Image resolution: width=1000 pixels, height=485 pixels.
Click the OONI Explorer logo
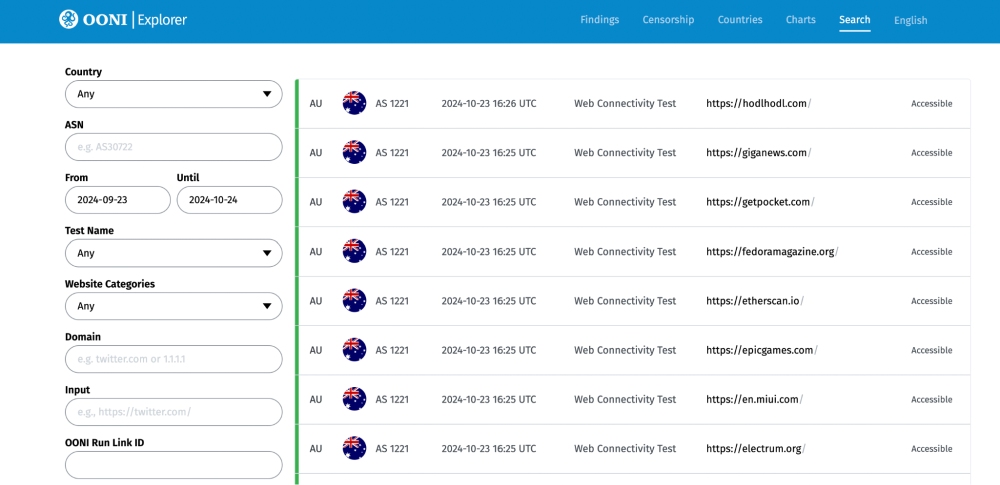[x=123, y=20]
